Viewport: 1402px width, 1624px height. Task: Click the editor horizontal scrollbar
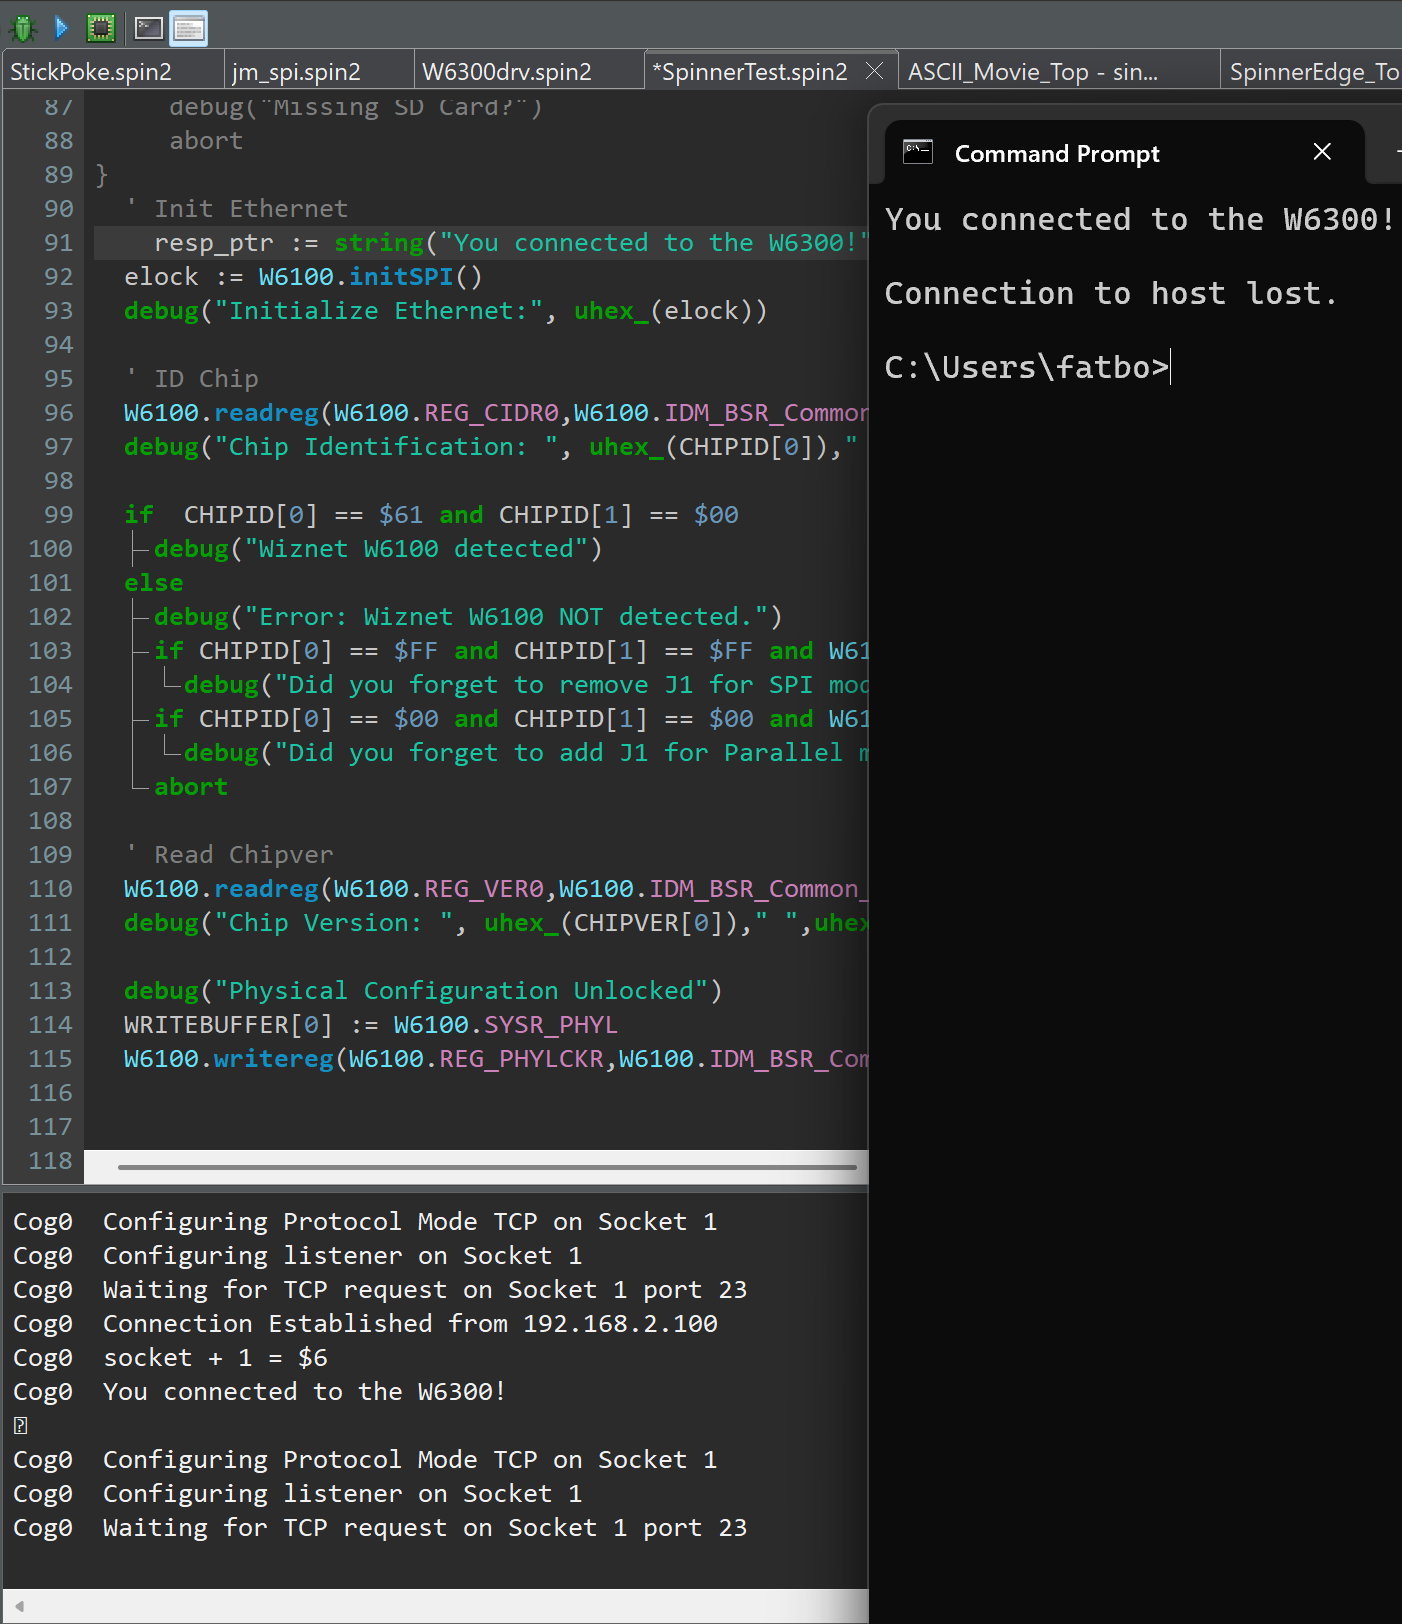pyautogui.click(x=487, y=1166)
